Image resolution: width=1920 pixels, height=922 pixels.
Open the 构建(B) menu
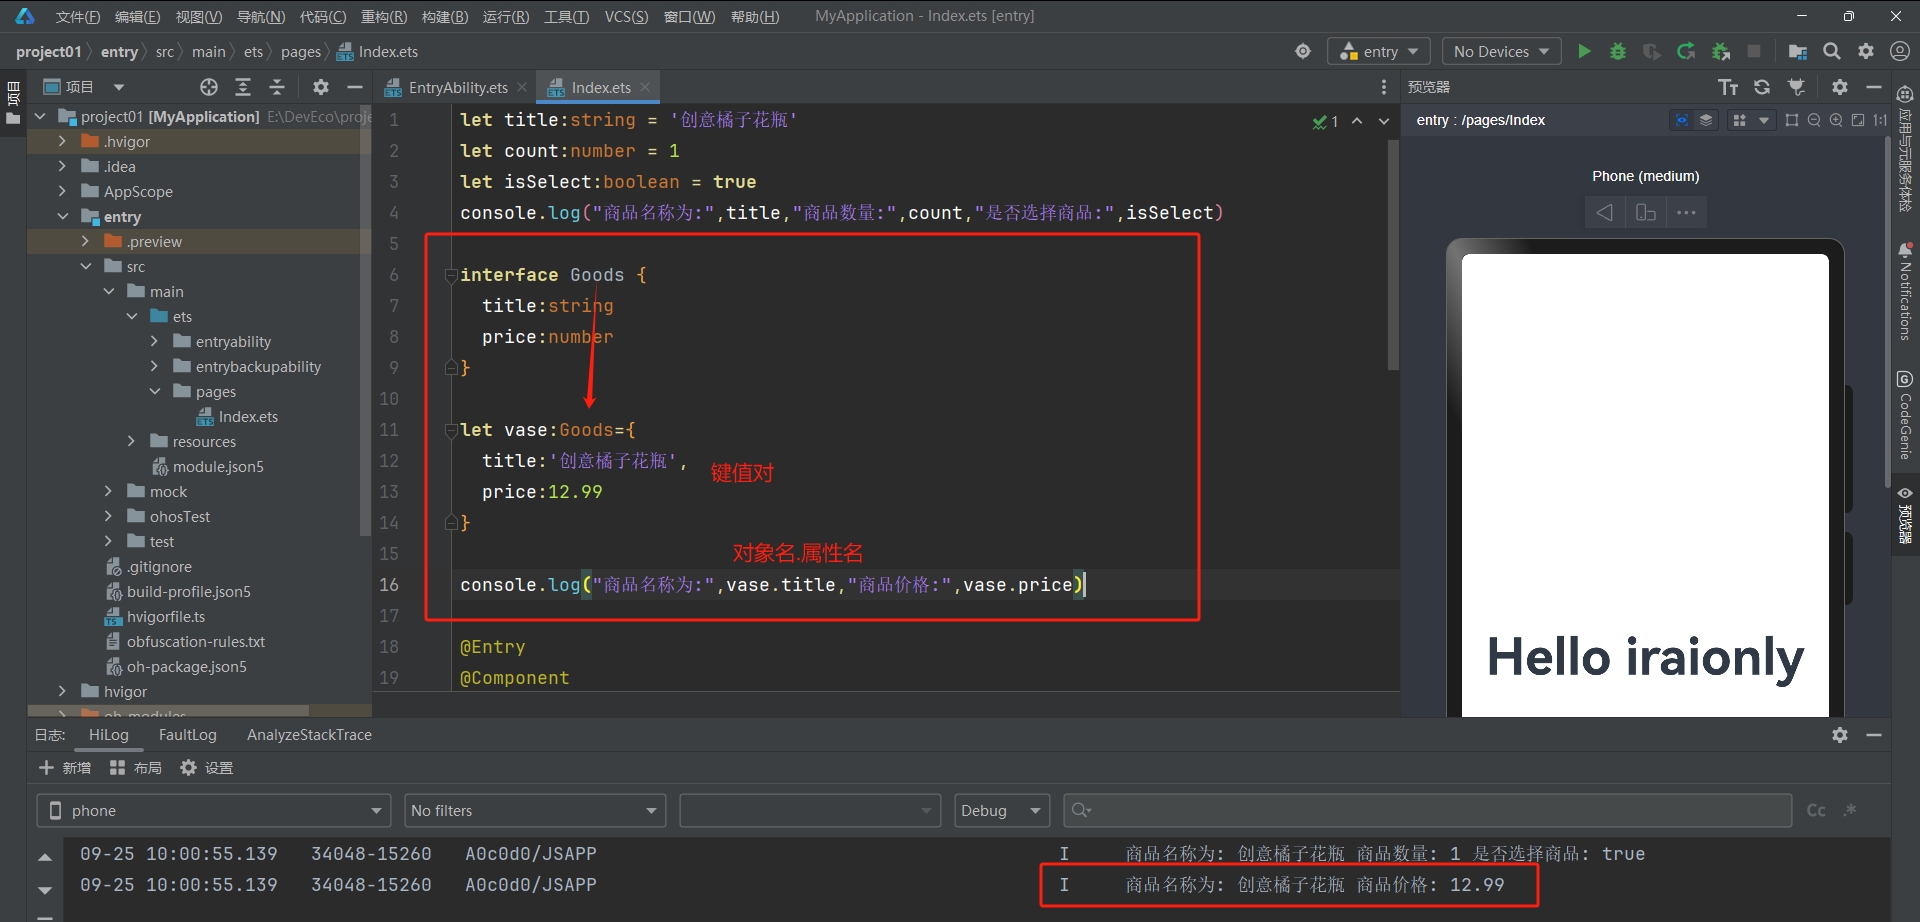[444, 16]
